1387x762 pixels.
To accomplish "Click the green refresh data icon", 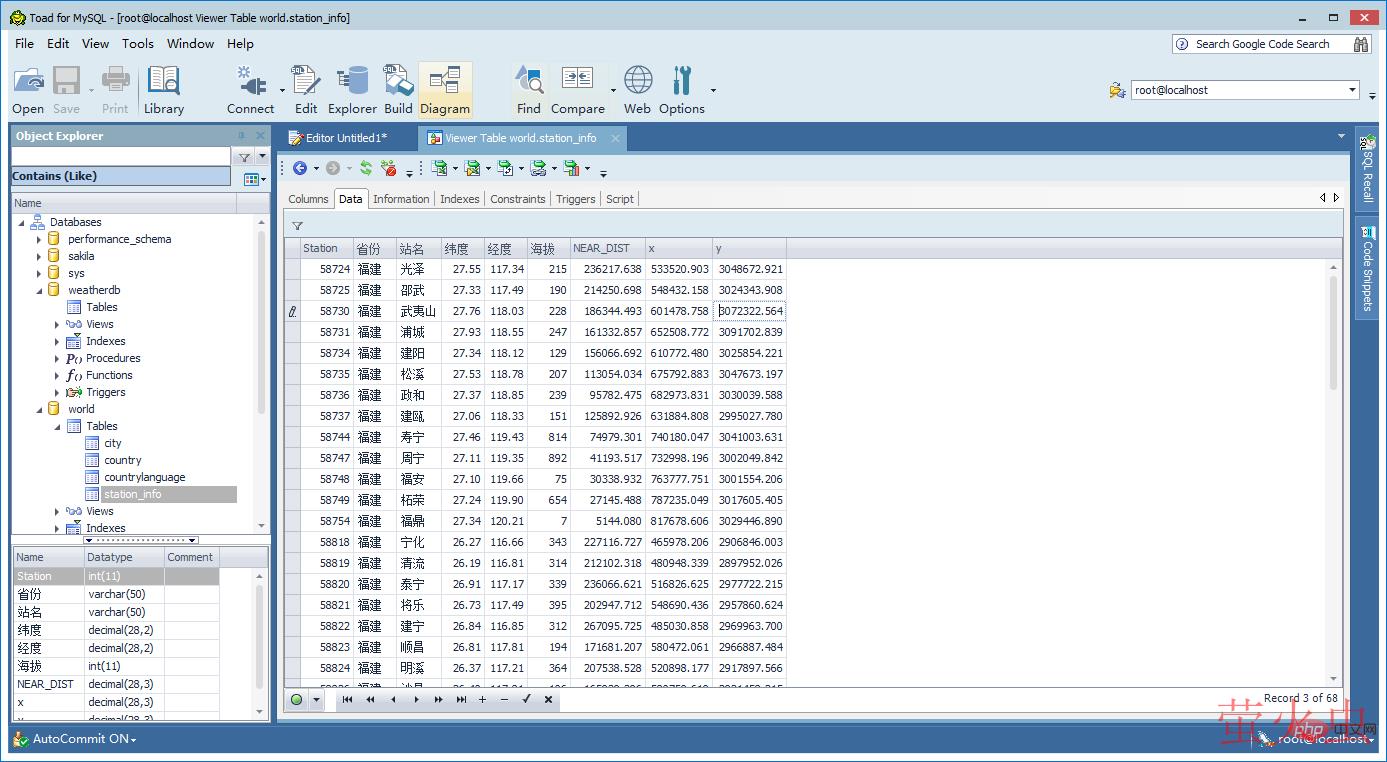I will pos(366,169).
